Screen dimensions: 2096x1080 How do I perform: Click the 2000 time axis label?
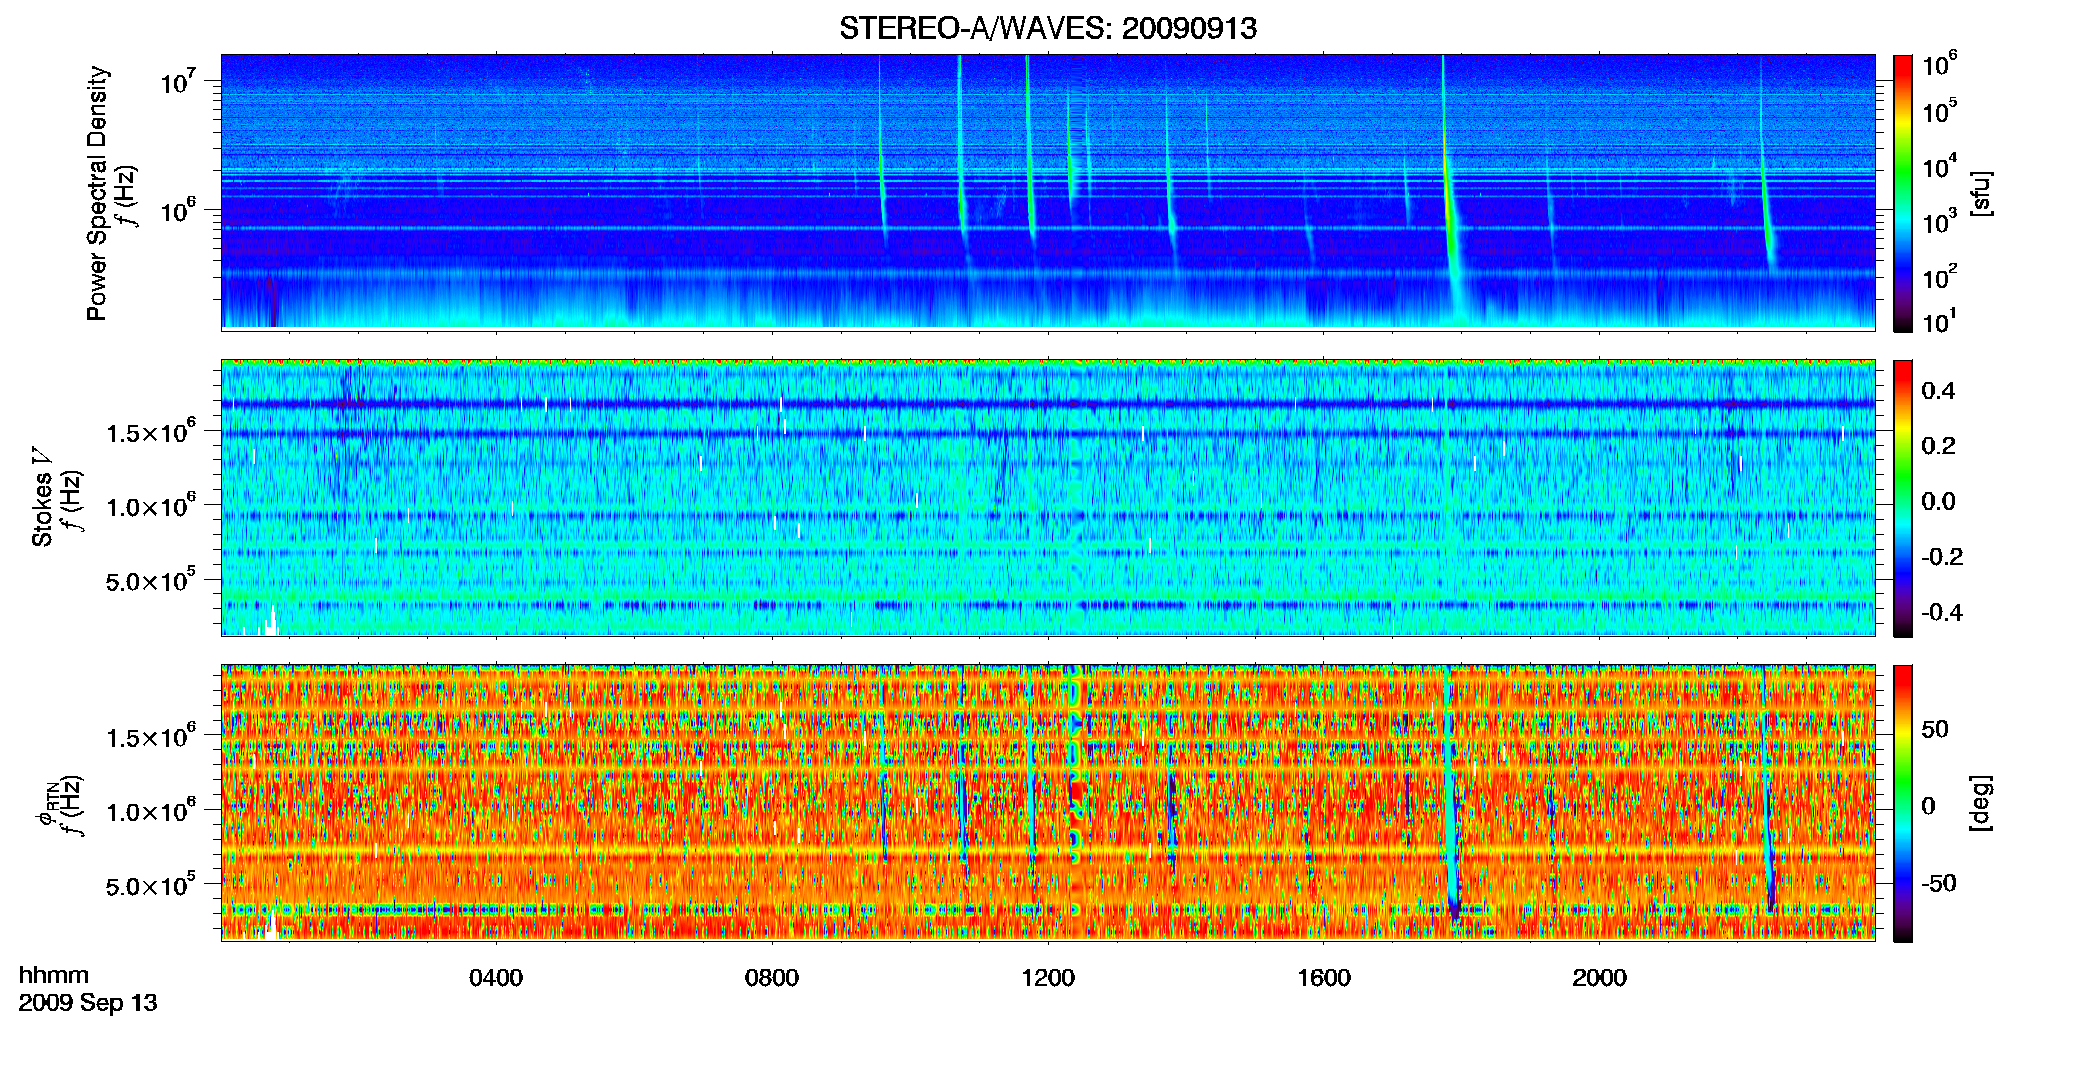coord(1599,978)
